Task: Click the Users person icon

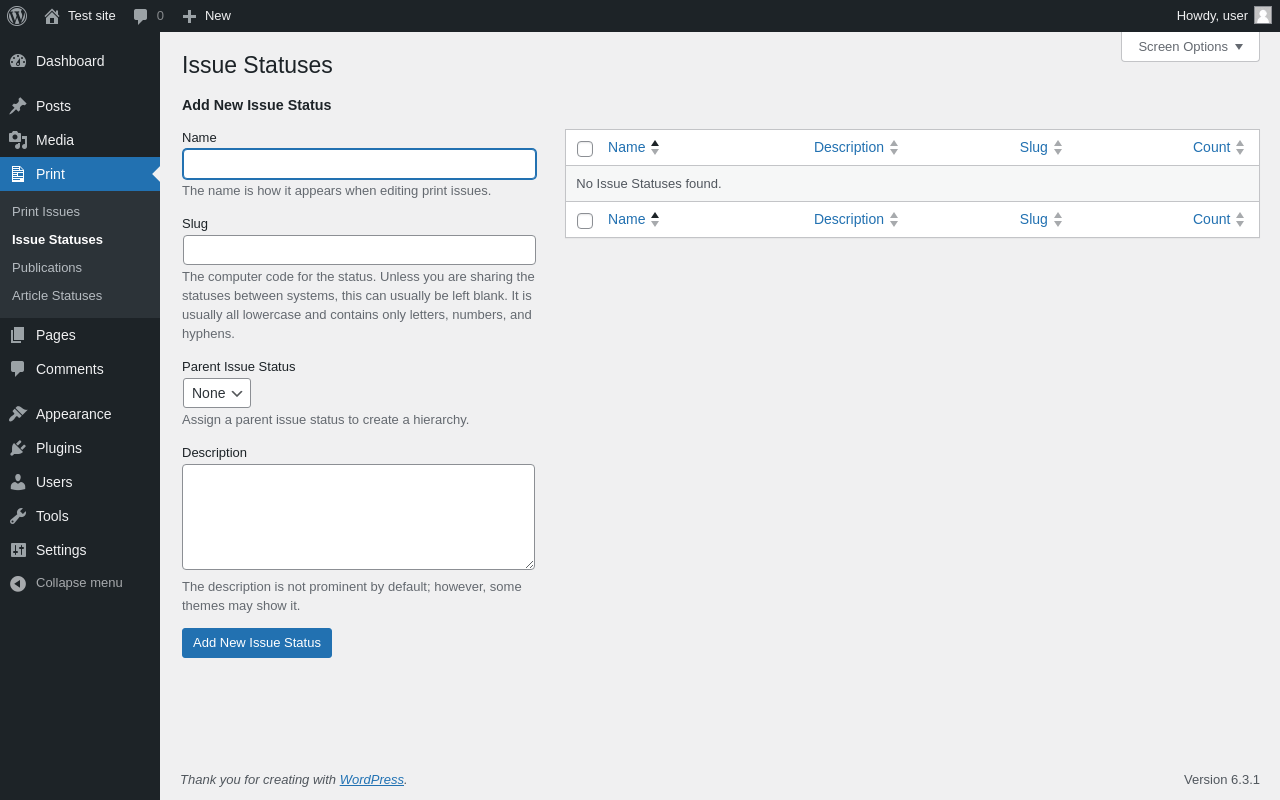Action: click(x=18, y=482)
